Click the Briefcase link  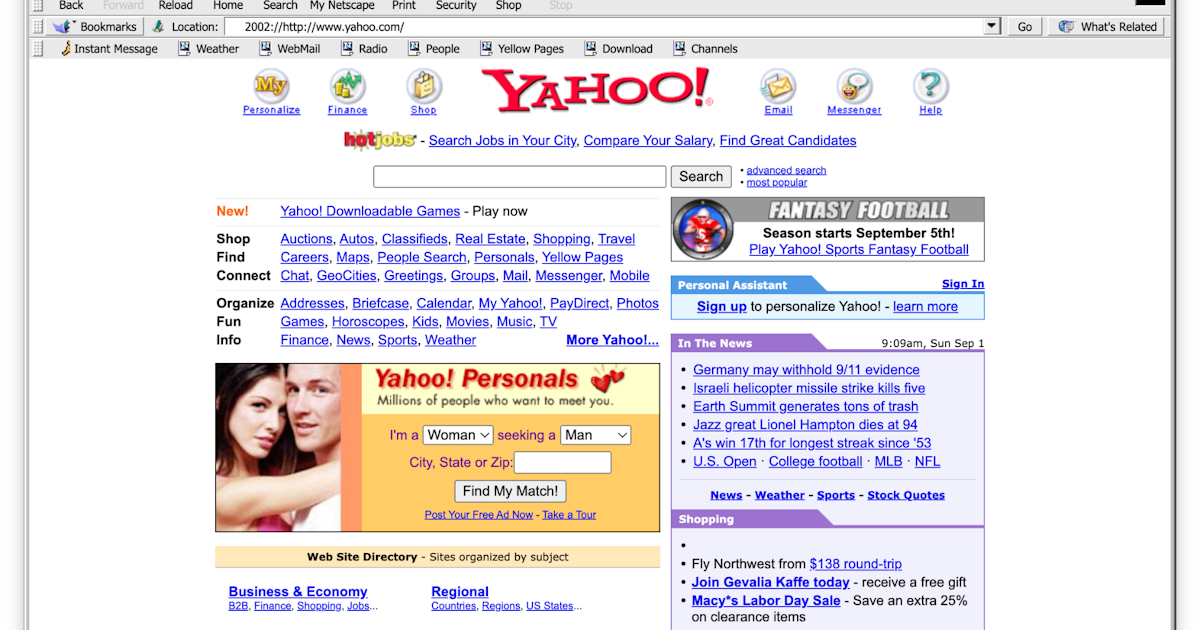pos(380,303)
